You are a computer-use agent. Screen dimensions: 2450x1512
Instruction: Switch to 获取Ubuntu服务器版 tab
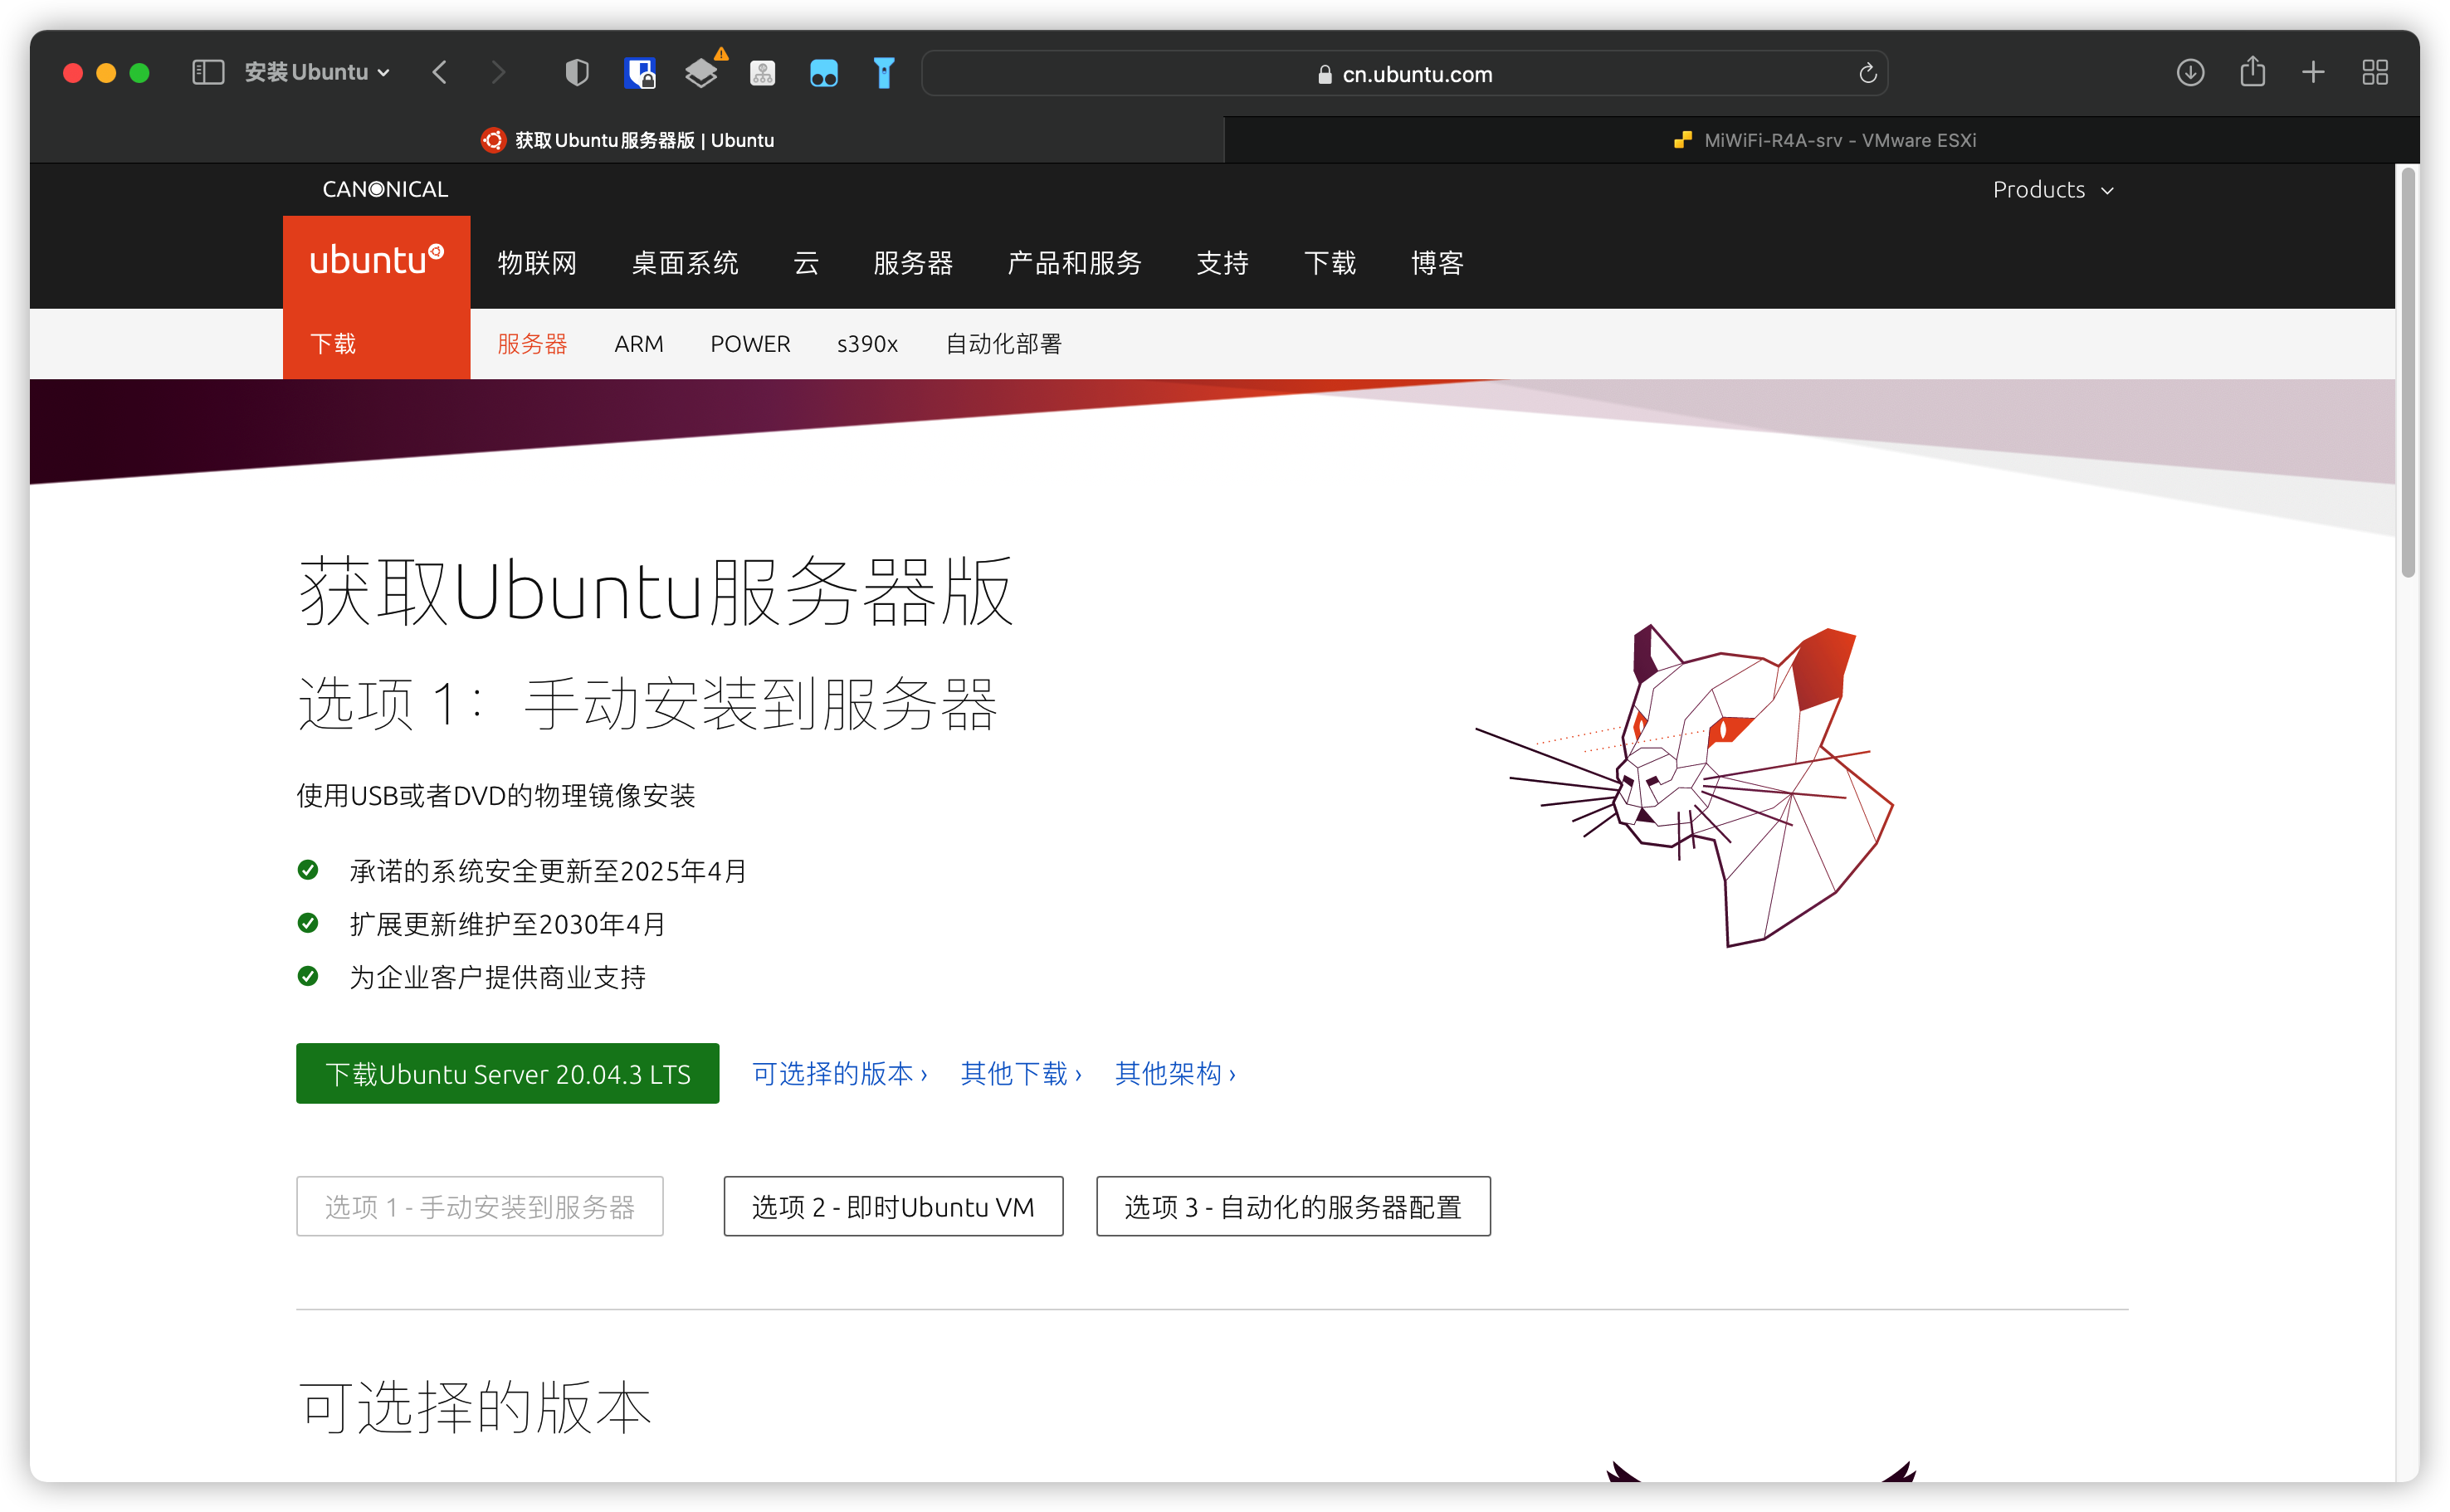pyautogui.click(x=627, y=140)
